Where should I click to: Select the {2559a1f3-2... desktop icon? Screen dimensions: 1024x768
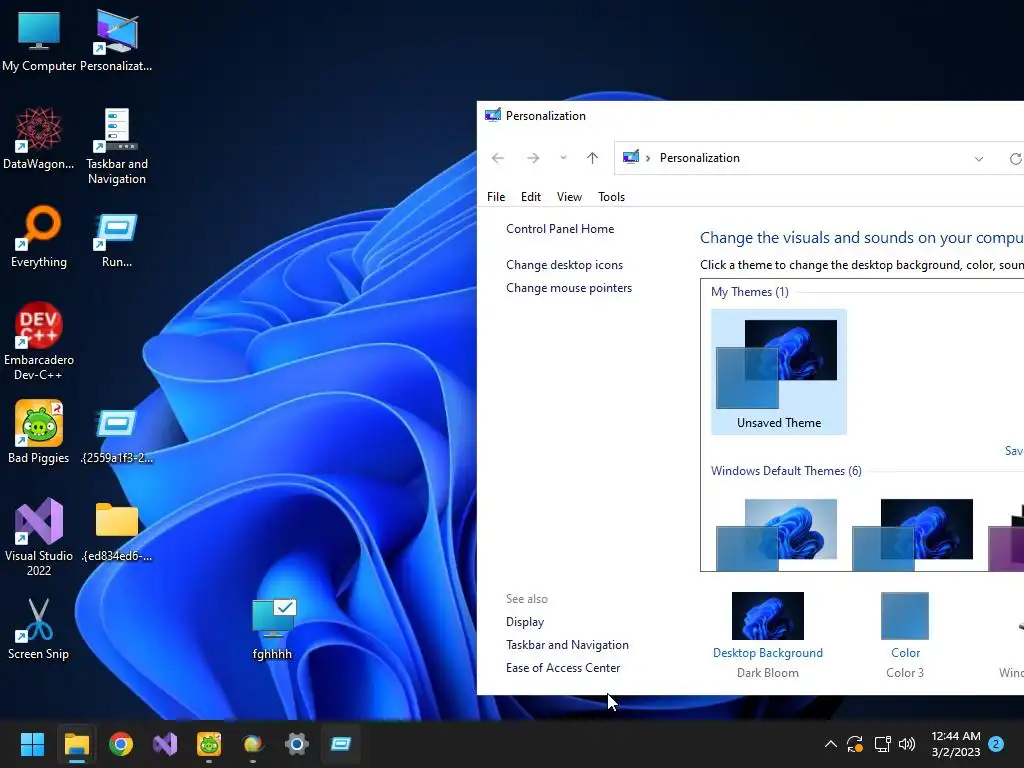(x=117, y=436)
